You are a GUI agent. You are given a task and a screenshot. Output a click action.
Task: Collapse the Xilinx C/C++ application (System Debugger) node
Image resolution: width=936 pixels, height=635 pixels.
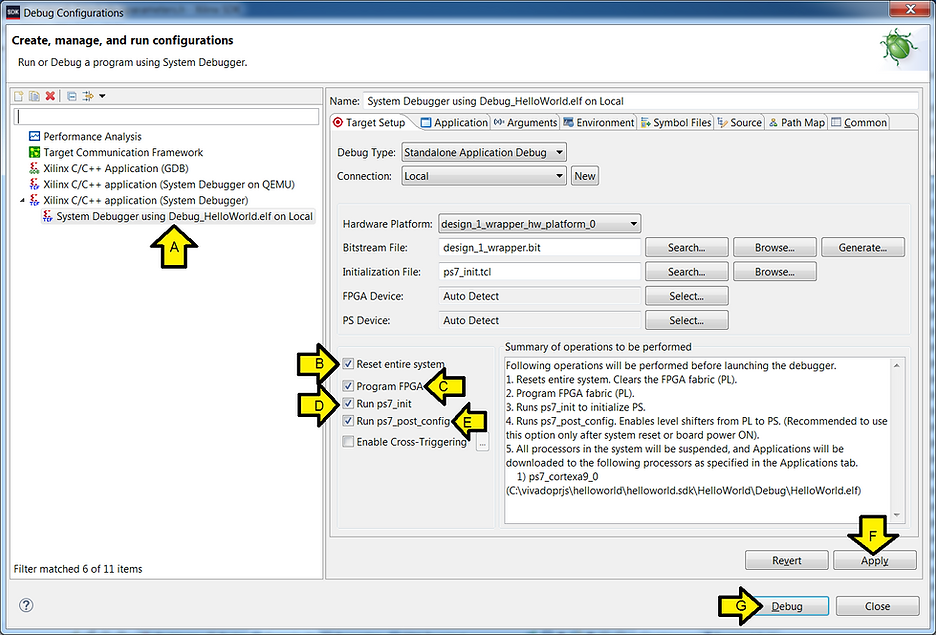(x=24, y=199)
